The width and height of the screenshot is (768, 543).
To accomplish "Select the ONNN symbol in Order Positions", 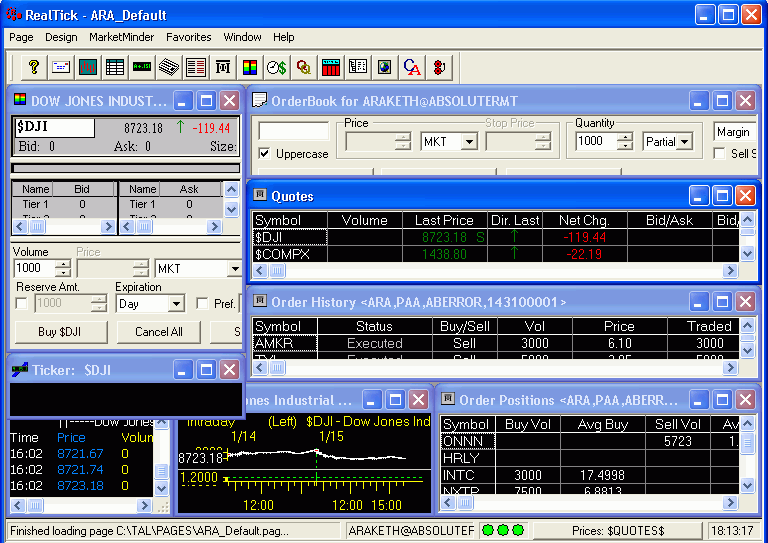I will [467, 441].
